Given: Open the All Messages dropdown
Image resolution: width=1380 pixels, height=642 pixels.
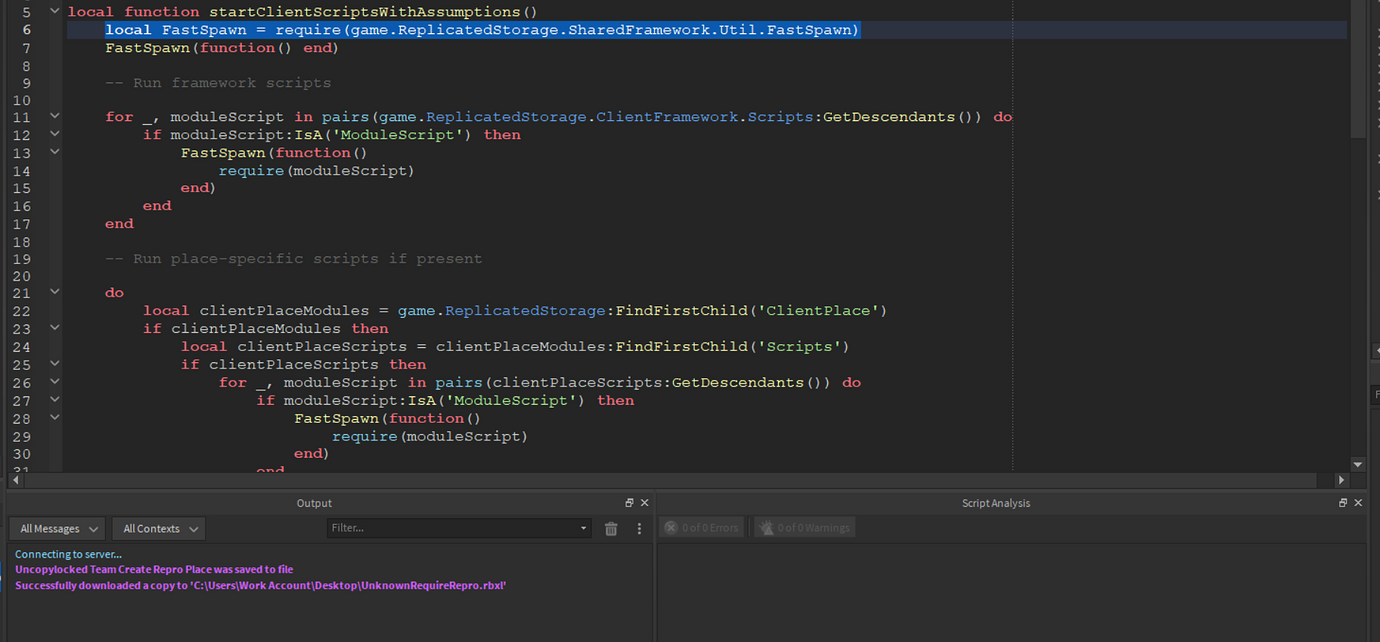Looking at the screenshot, I should pos(56,528).
